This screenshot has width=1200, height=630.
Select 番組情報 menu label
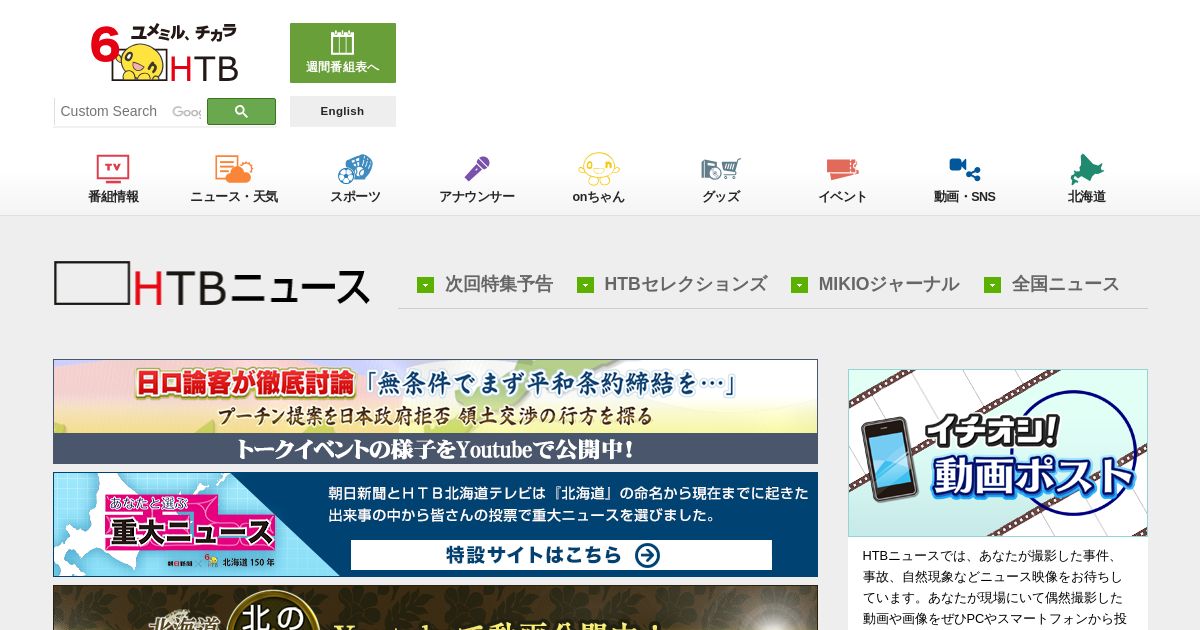[x=113, y=197]
